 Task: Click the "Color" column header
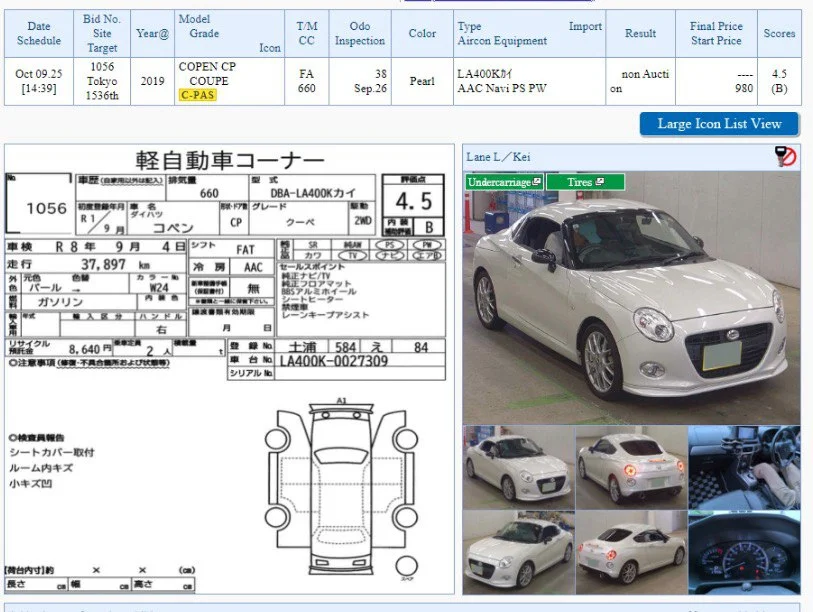pos(422,33)
